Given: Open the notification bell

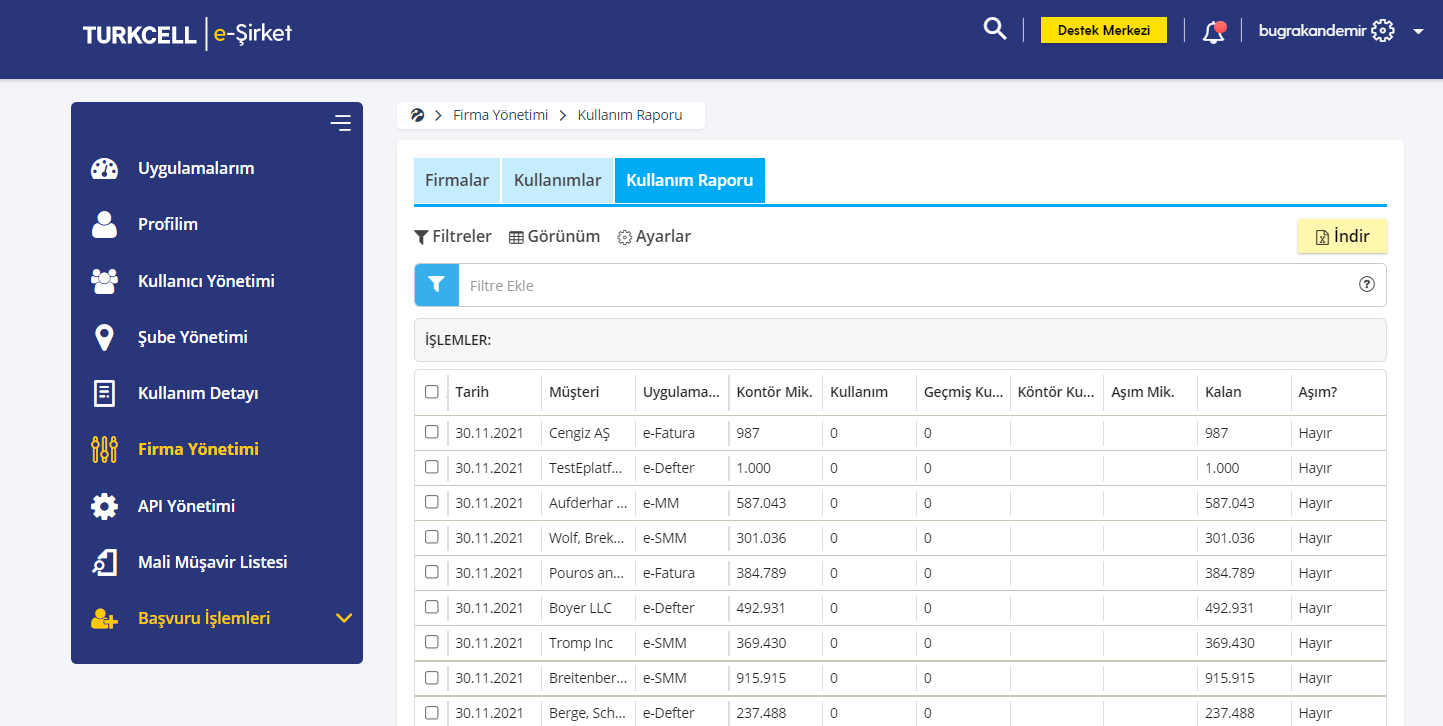Looking at the screenshot, I should (x=1213, y=32).
